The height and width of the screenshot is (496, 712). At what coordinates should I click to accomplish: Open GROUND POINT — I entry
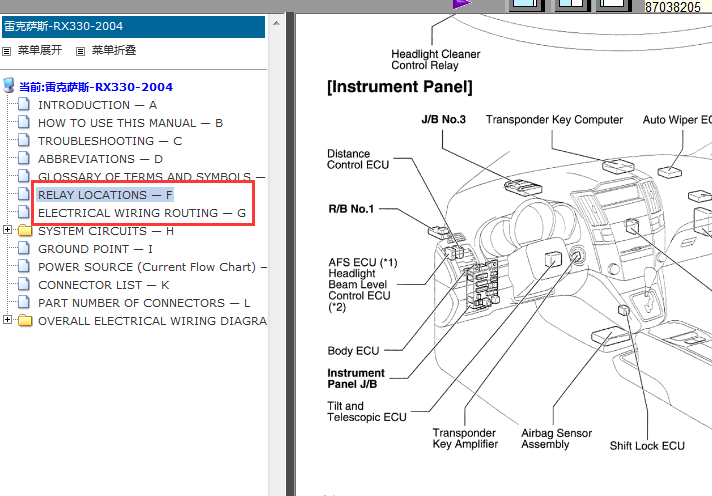point(95,249)
